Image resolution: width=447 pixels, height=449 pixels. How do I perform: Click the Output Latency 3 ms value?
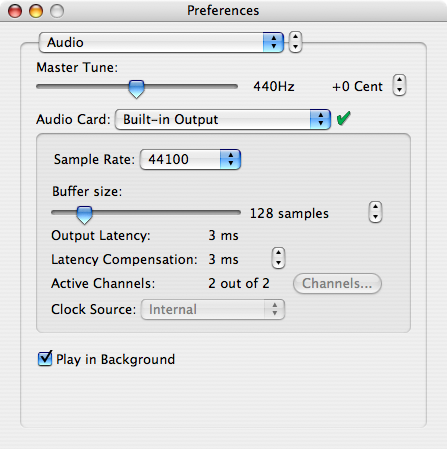223,236
